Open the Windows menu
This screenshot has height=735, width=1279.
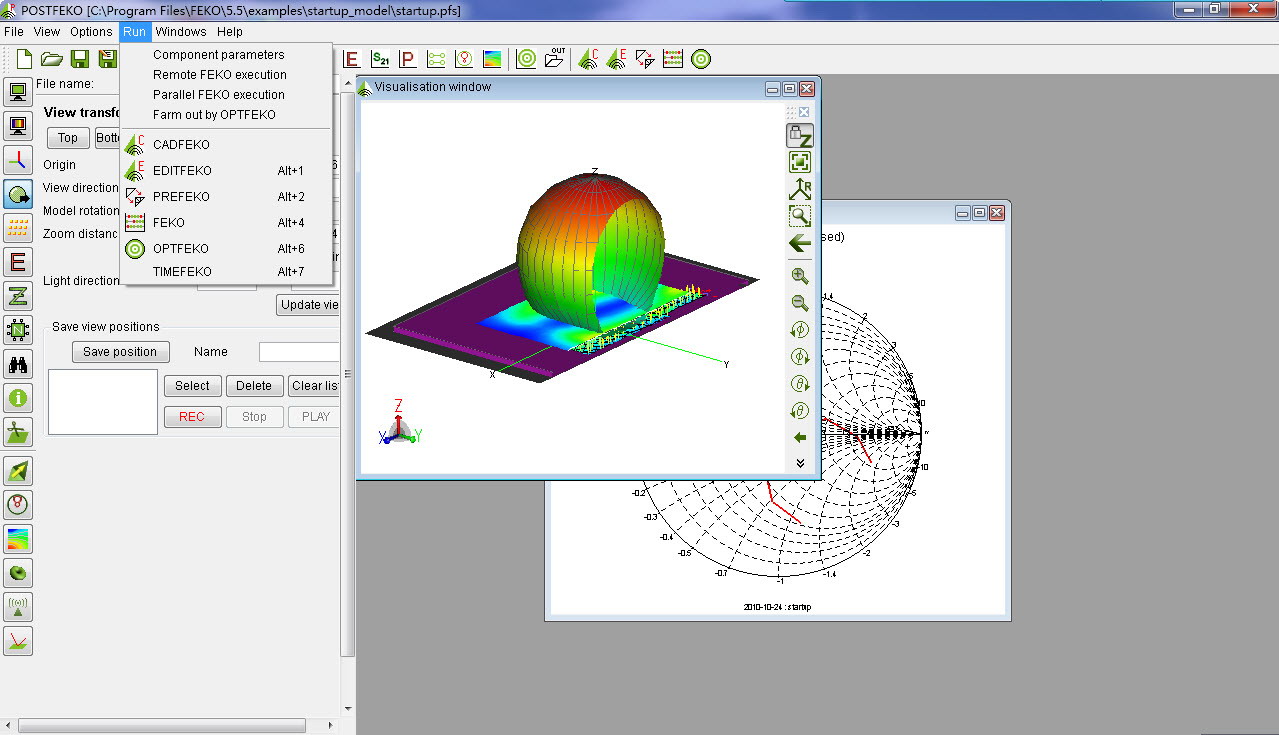coord(181,32)
